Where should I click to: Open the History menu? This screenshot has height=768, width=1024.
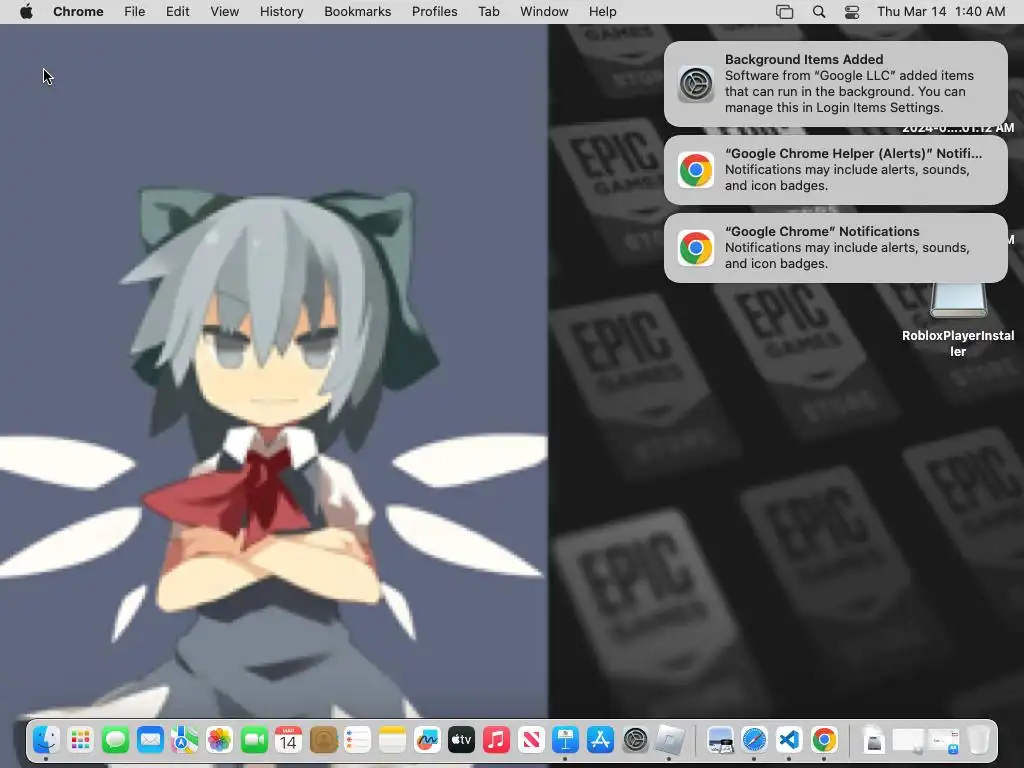pos(281,12)
